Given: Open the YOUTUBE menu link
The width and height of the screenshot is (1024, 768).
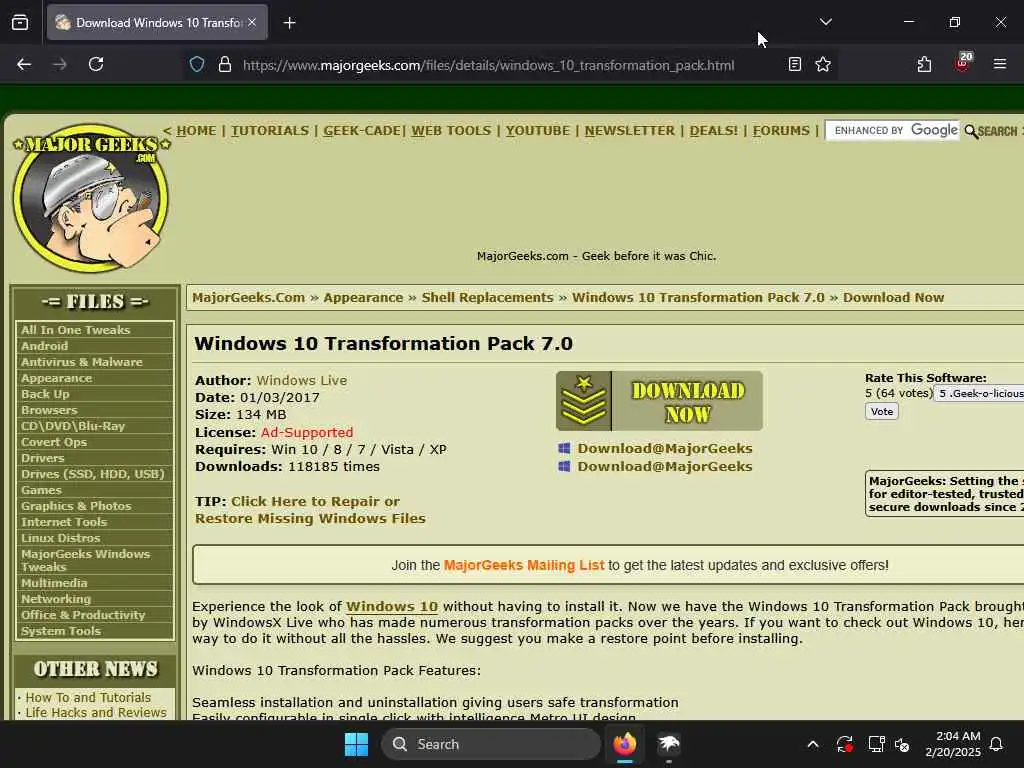Looking at the screenshot, I should click(x=537, y=131).
